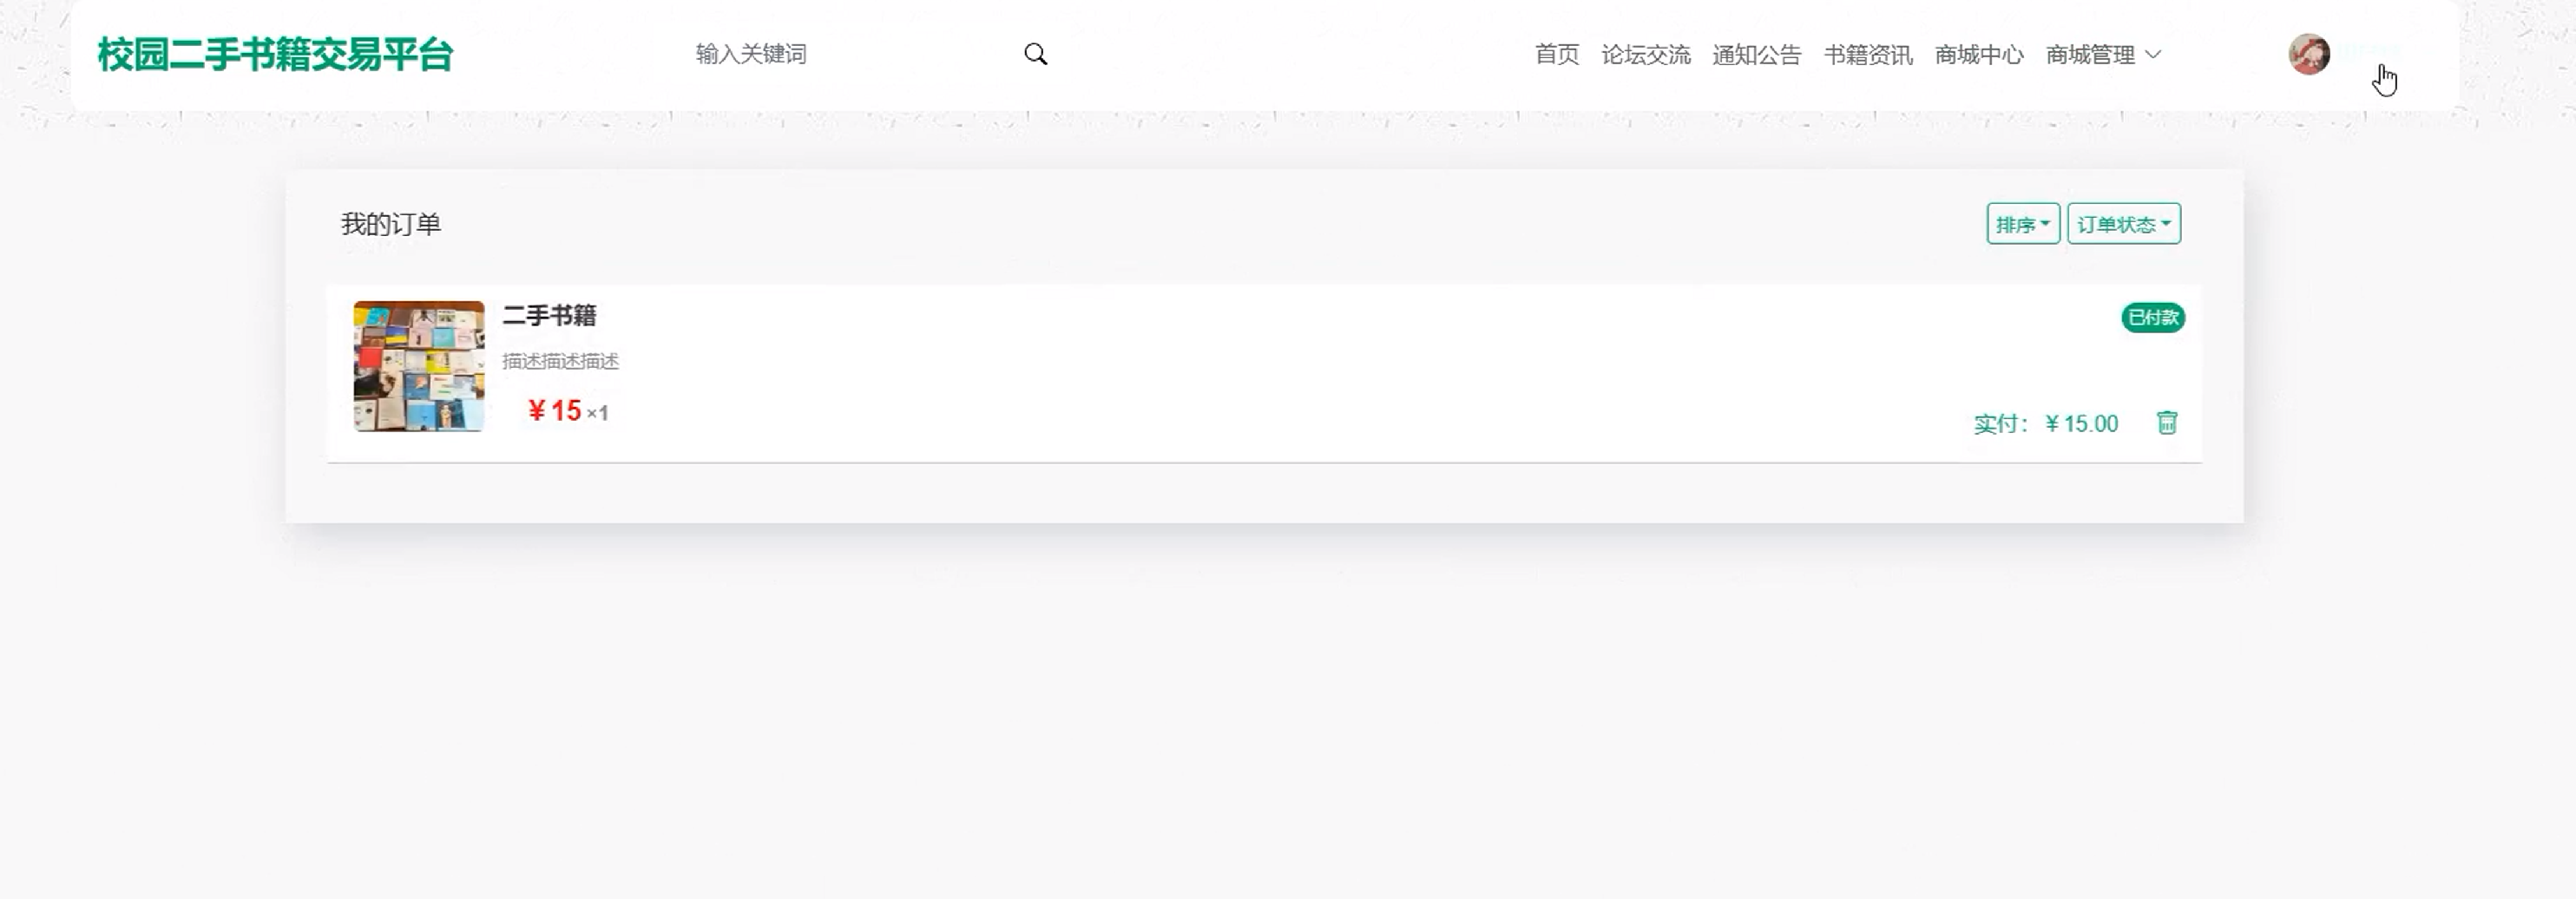Open 通知公告 navigation item
The width and height of the screenshot is (2576, 899).
pyautogui.click(x=1756, y=54)
